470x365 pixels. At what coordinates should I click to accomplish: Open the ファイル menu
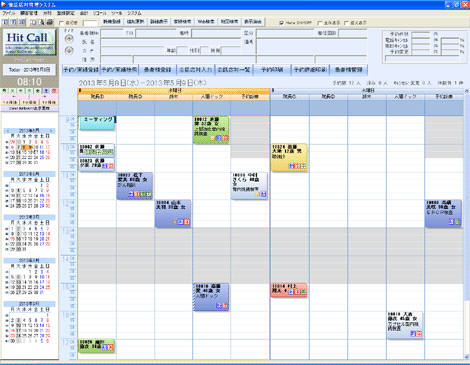pyautogui.click(x=9, y=13)
